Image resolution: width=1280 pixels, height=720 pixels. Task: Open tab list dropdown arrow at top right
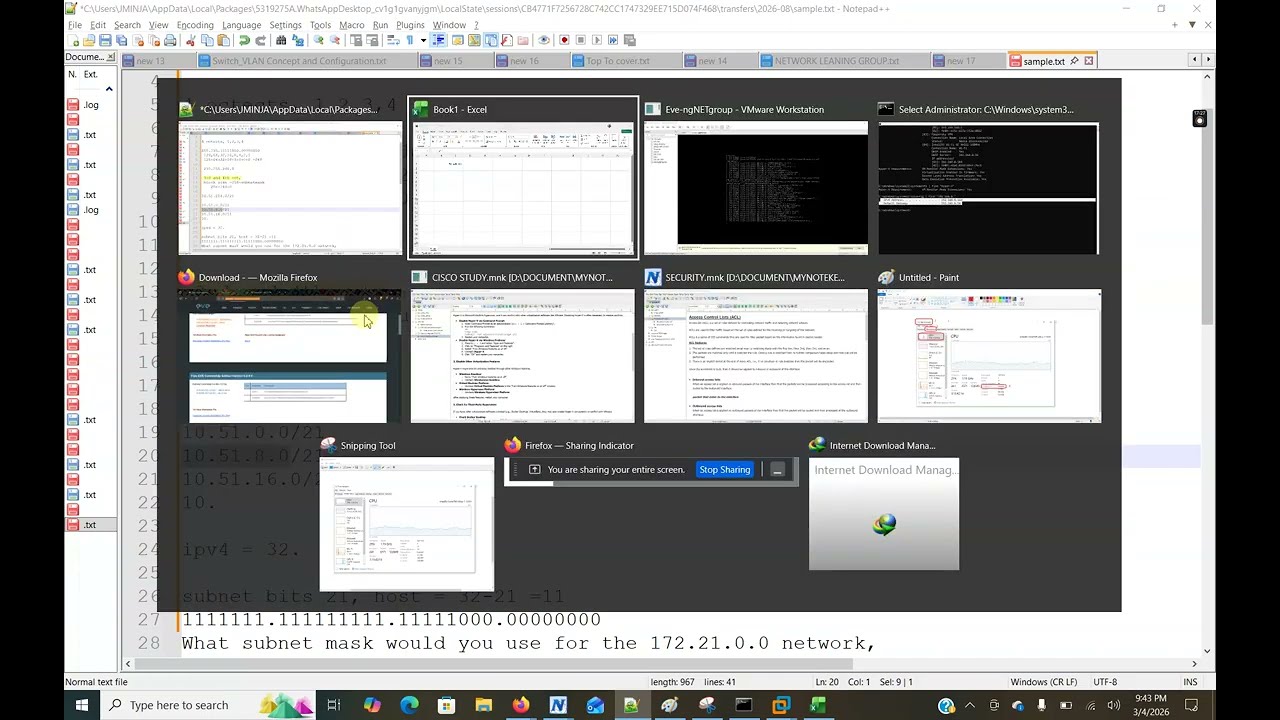pyautogui.click(x=1192, y=25)
